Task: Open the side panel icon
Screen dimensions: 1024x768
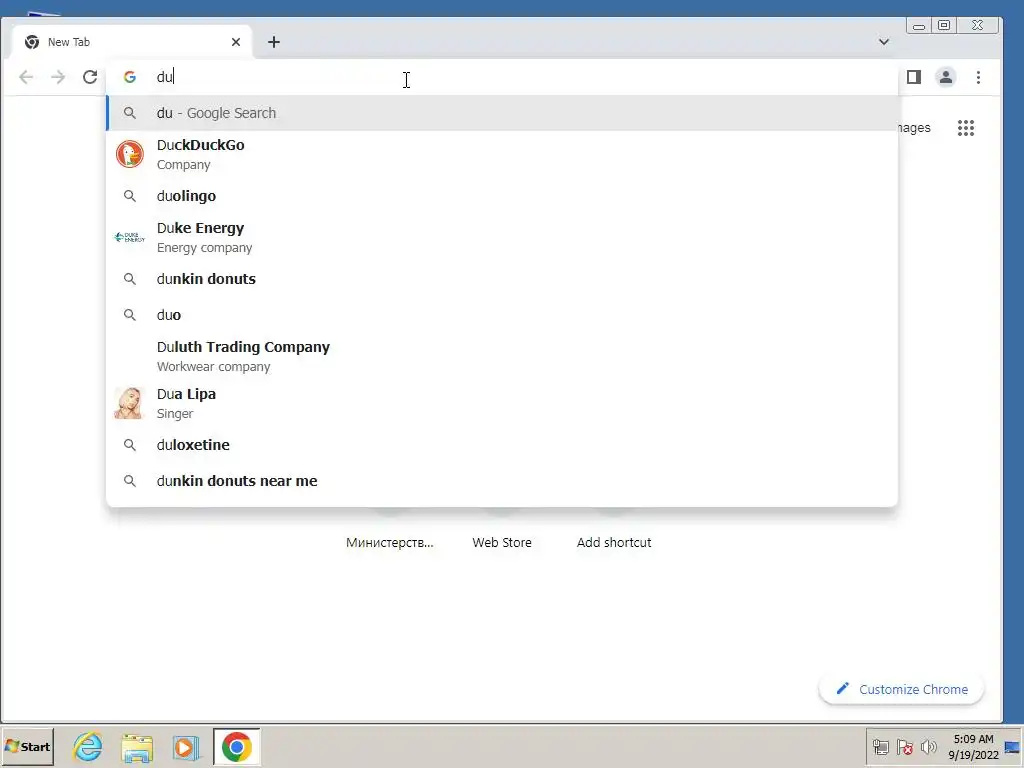Action: pos(914,77)
